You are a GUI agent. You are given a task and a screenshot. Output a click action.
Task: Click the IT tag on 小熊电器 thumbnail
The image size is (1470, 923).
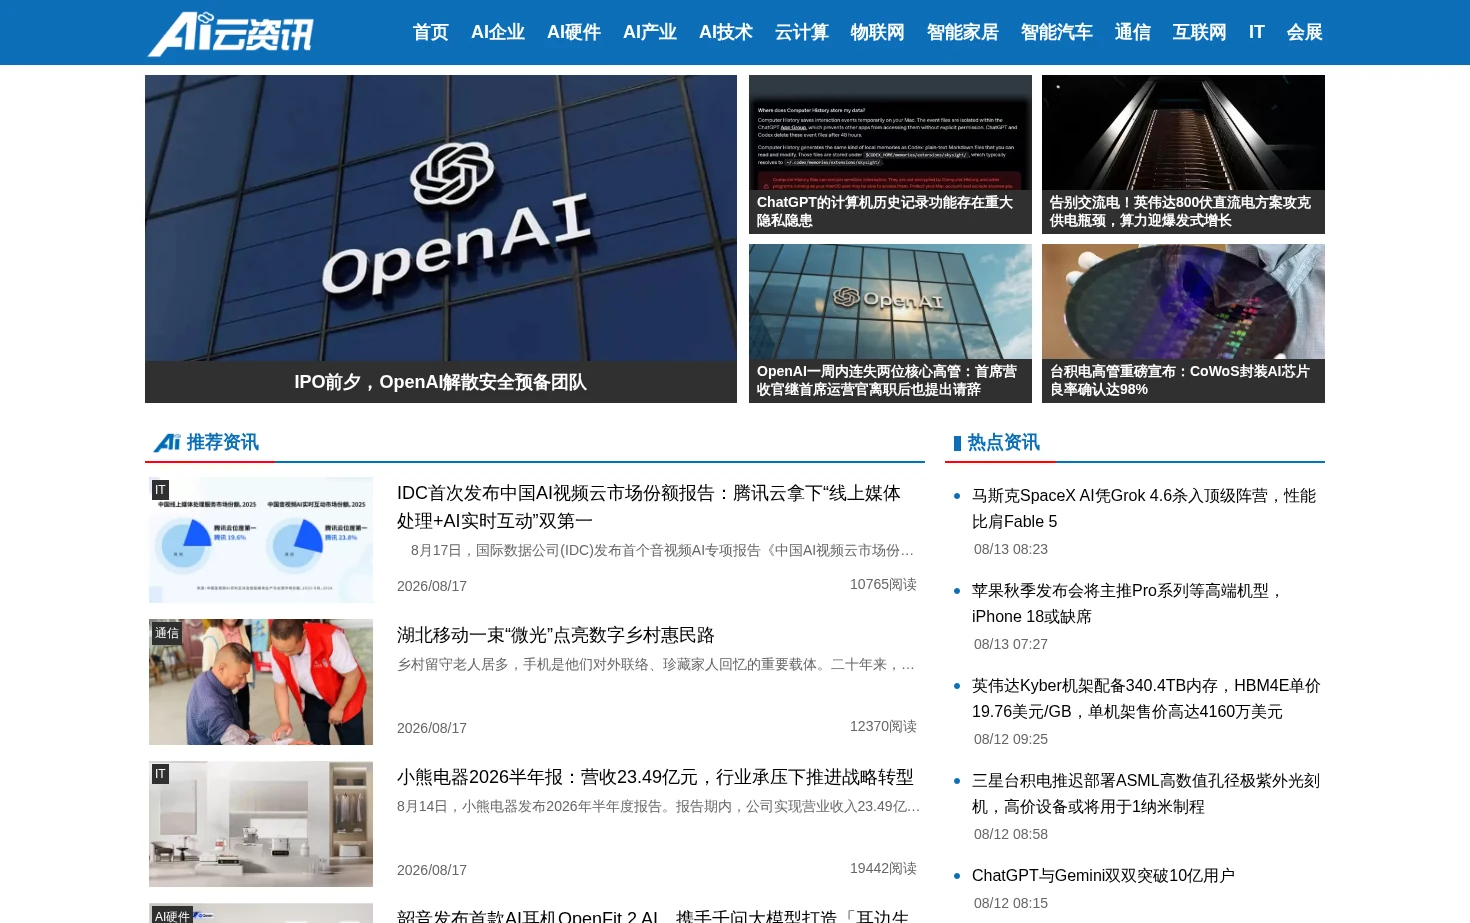[160, 774]
